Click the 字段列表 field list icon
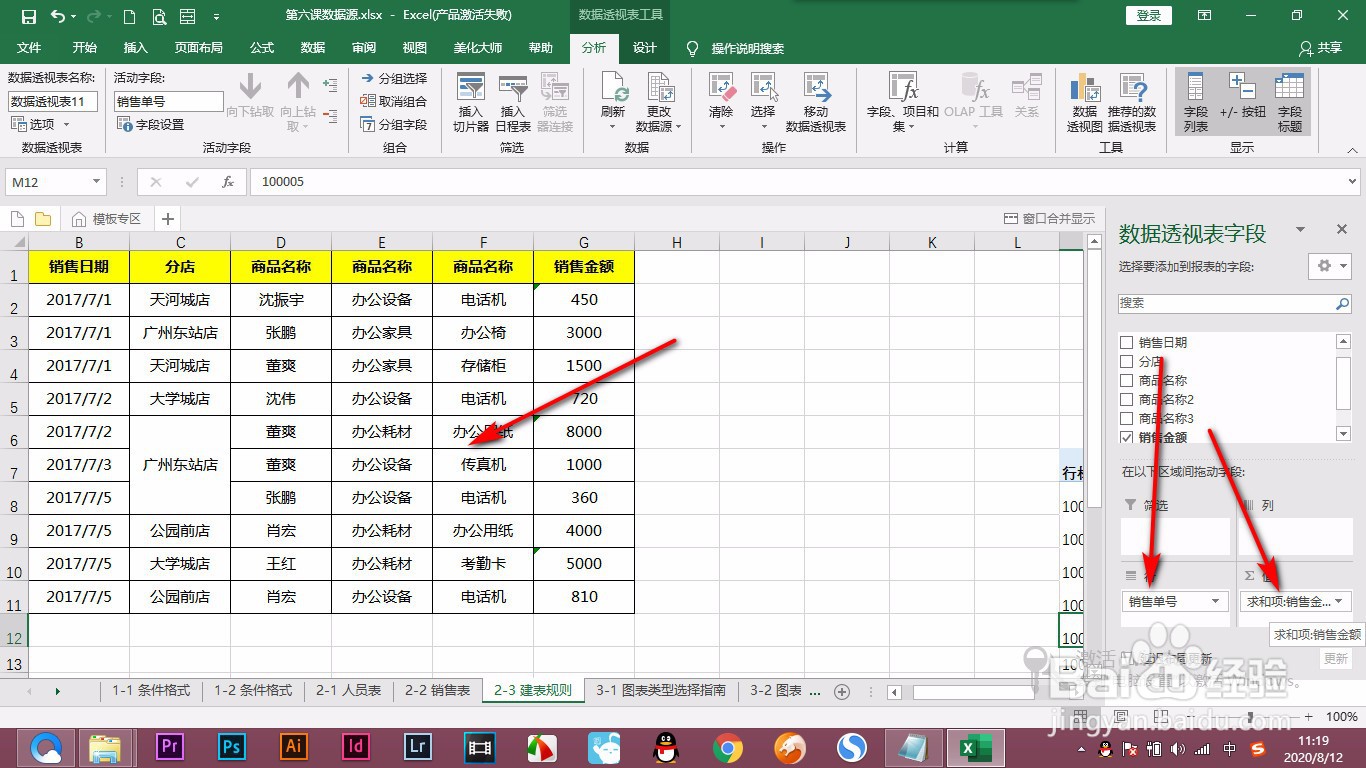 click(1198, 100)
